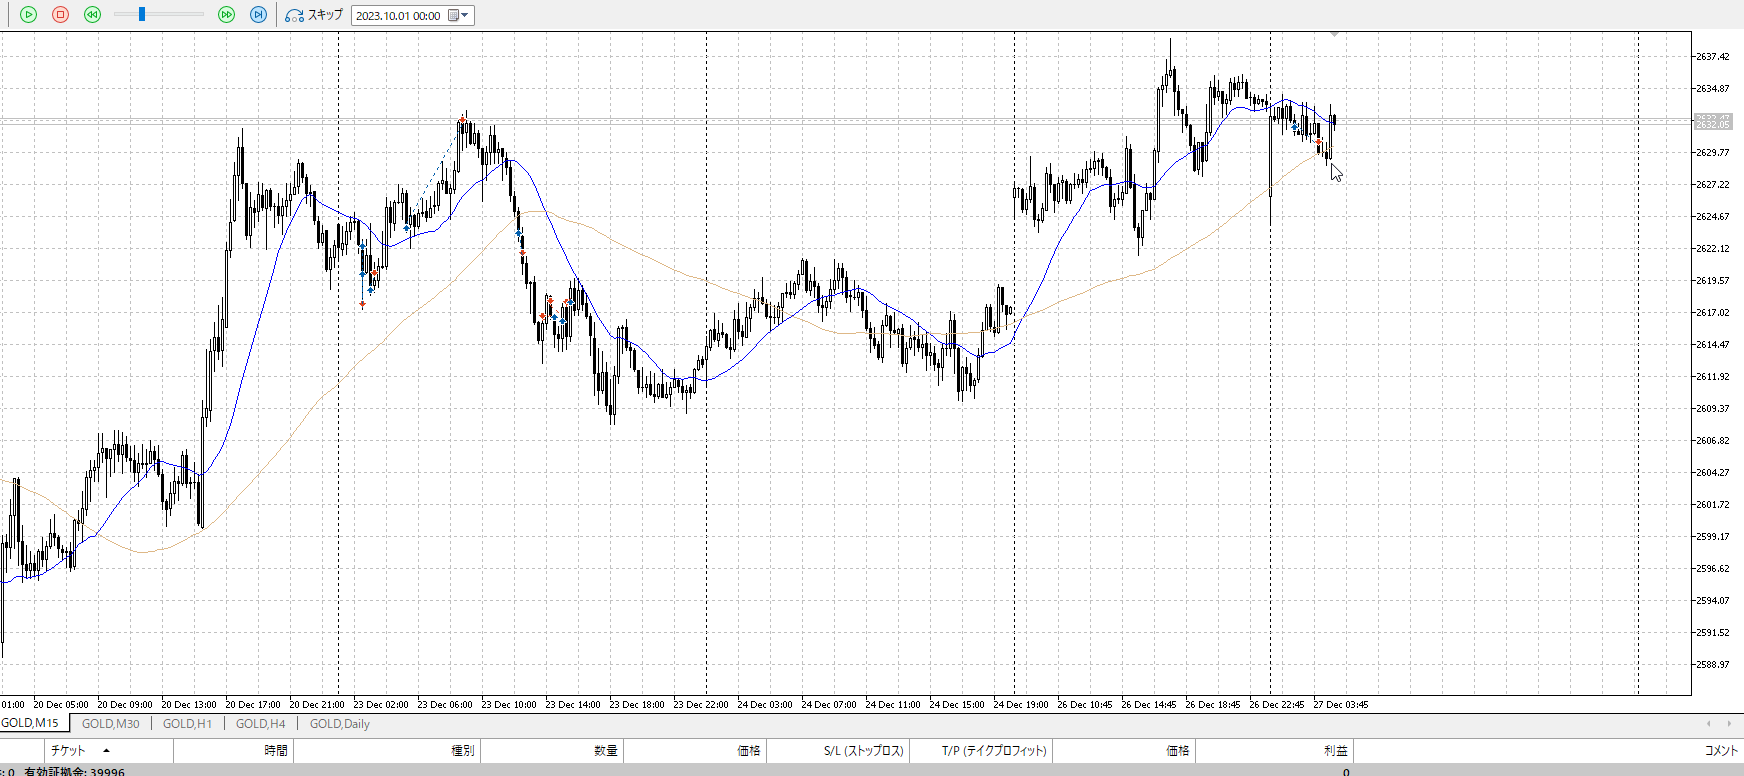Click the red stop button
Image resolution: width=1744 pixels, height=776 pixels.
point(60,15)
